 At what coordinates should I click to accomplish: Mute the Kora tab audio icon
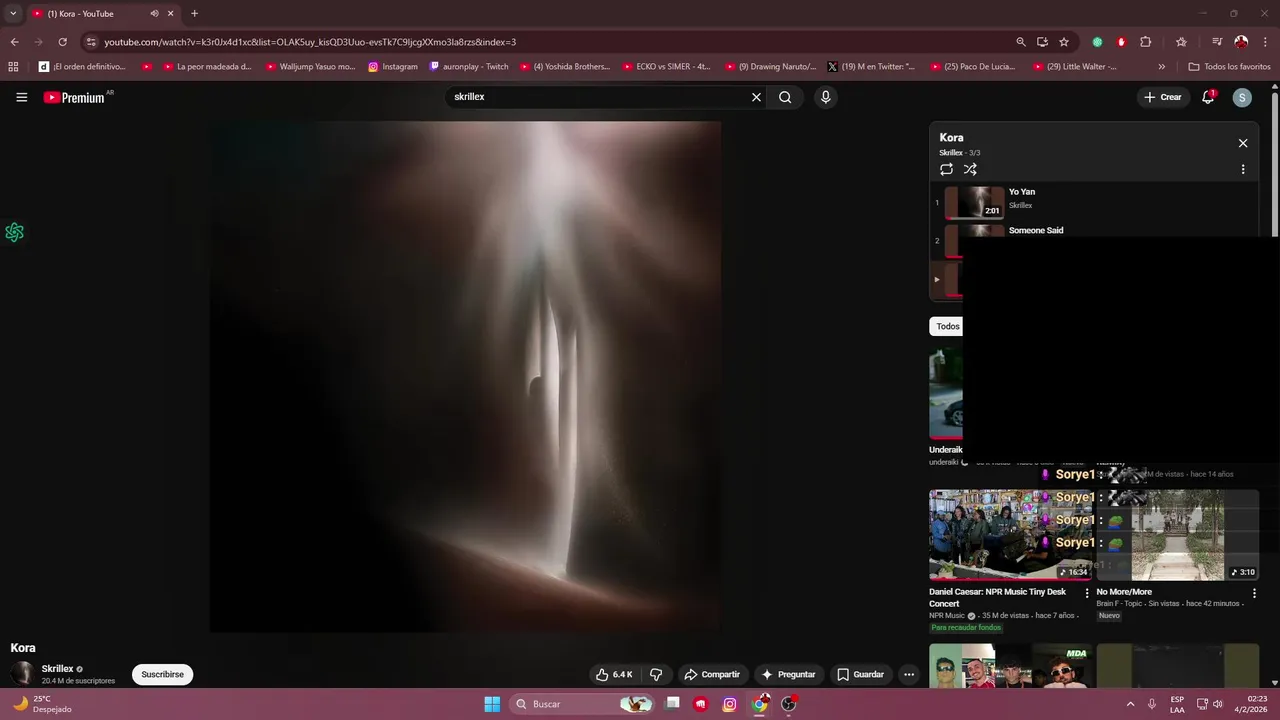coord(154,14)
